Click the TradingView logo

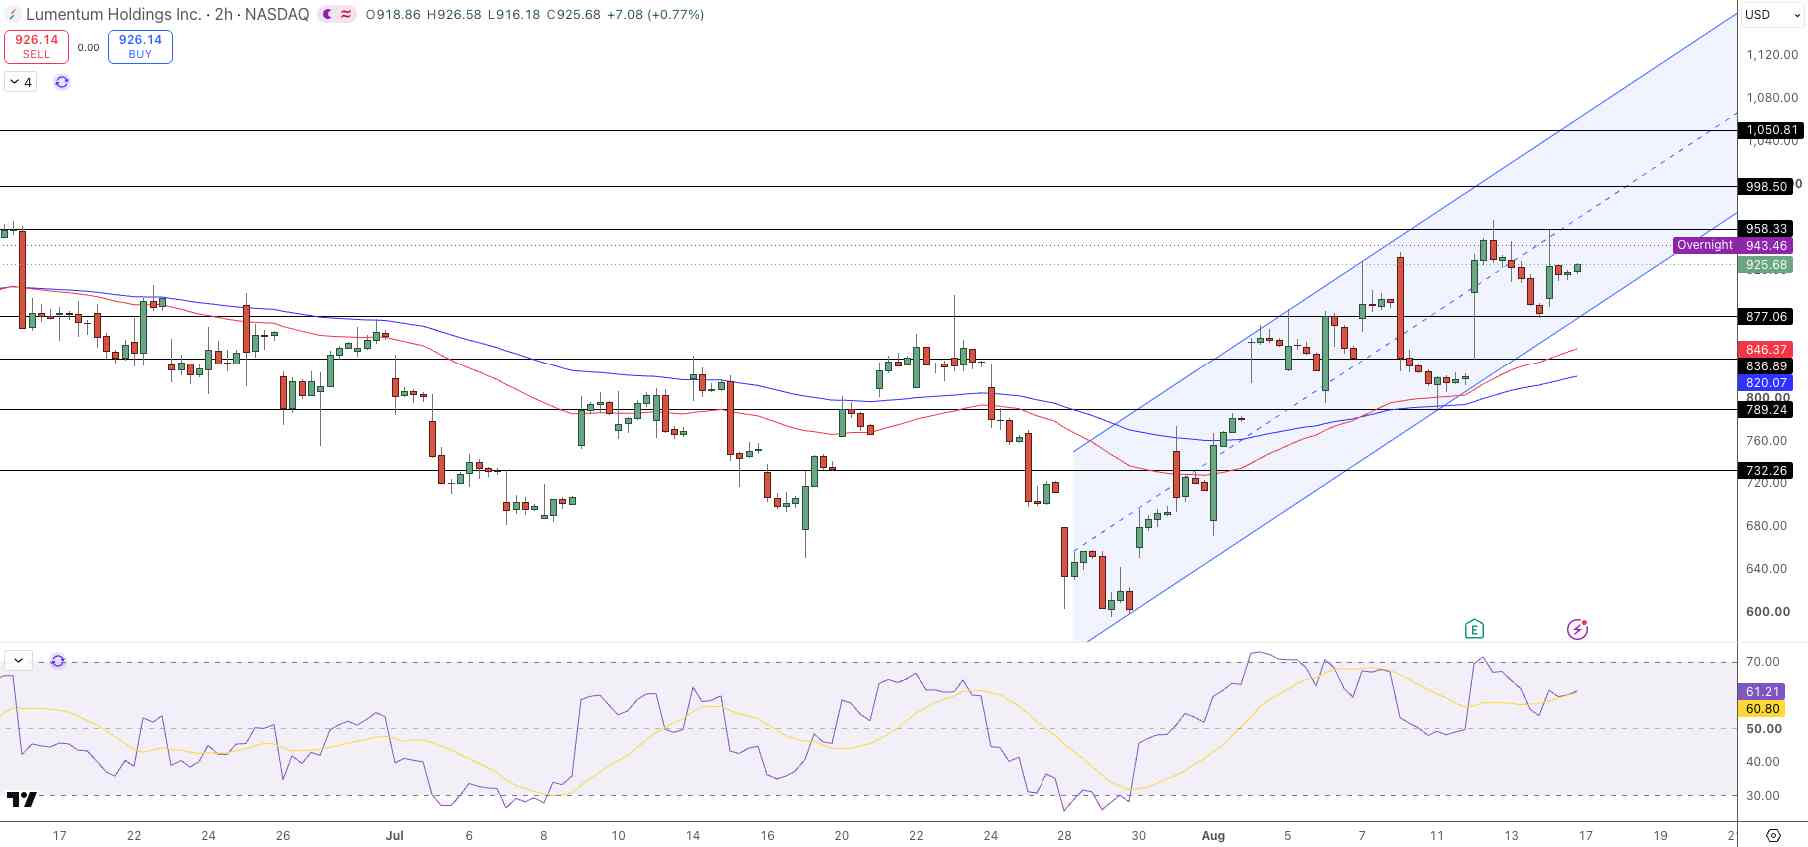click(x=21, y=799)
